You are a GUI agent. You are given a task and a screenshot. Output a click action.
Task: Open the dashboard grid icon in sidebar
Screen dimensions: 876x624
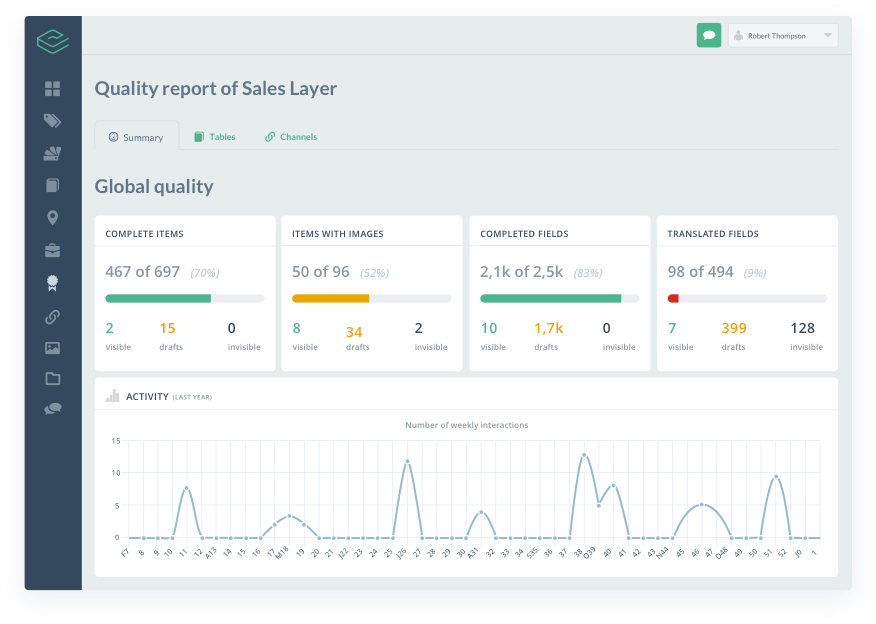click(53, 89)
